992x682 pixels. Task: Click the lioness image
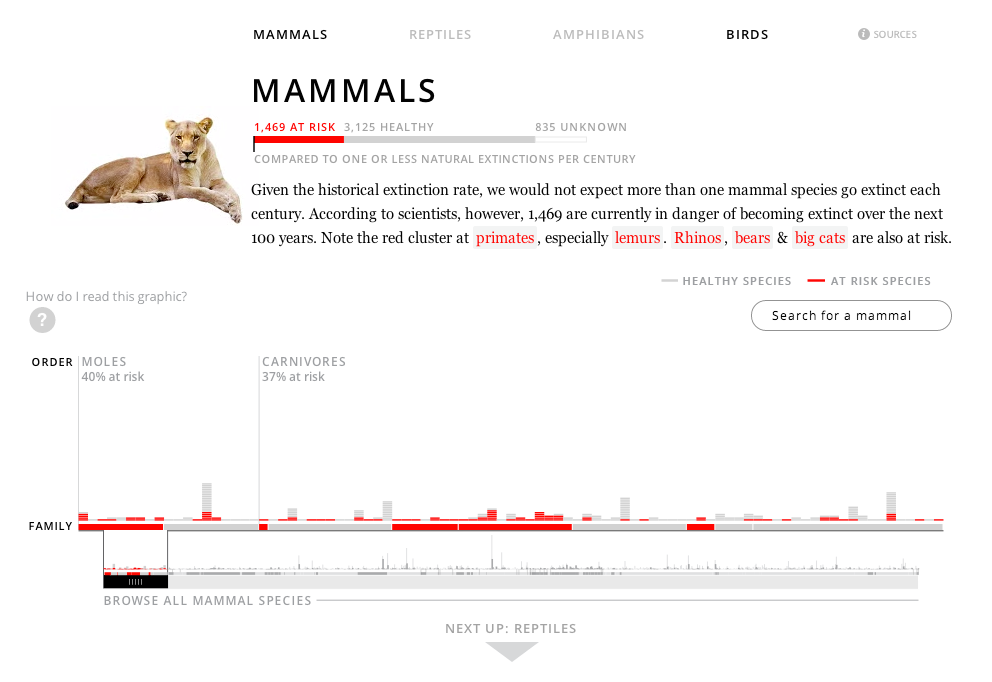153,168
